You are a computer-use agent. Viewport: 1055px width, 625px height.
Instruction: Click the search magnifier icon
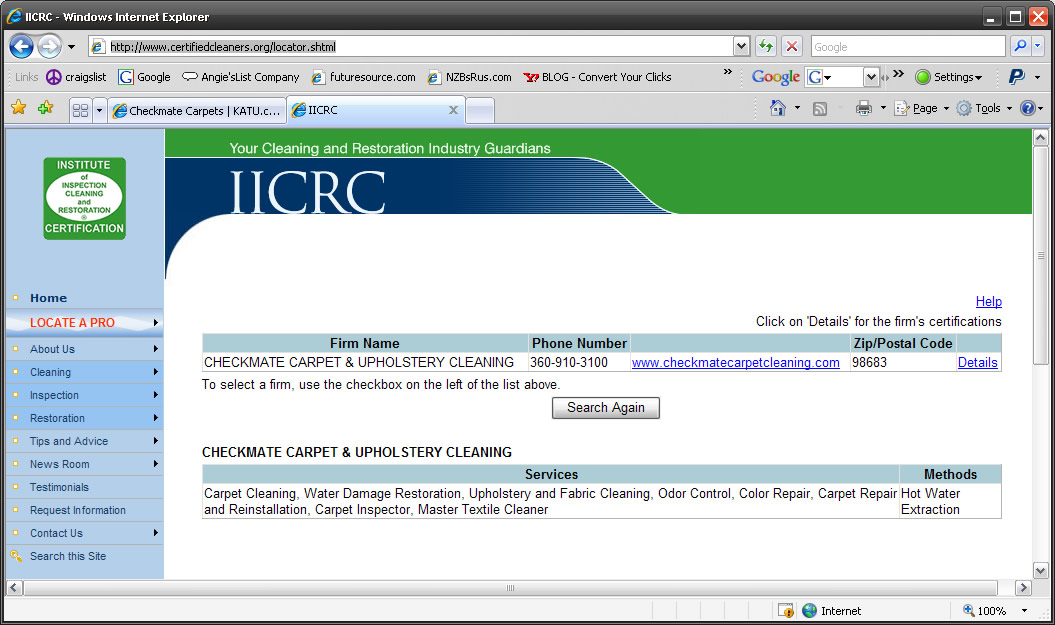point(1020,46)
